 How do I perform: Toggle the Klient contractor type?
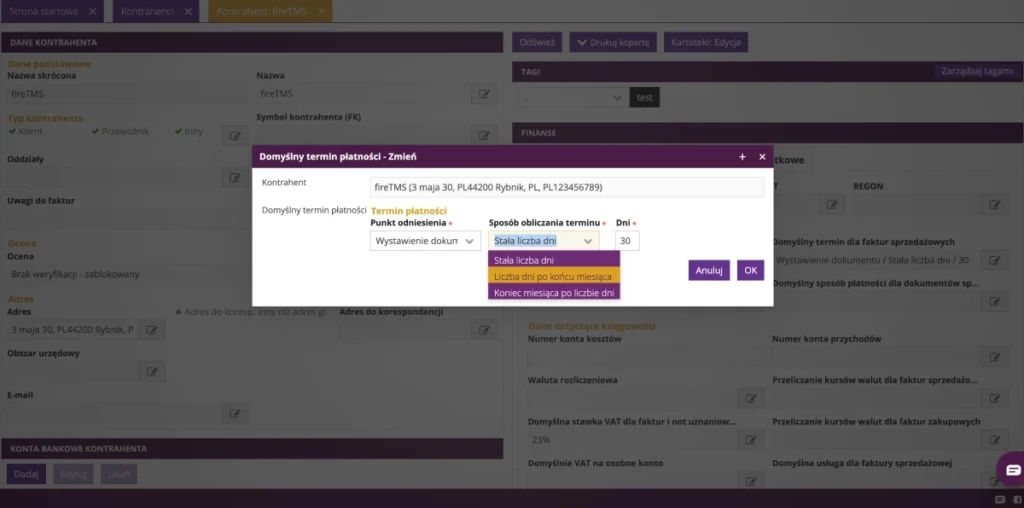pos(25,131)
